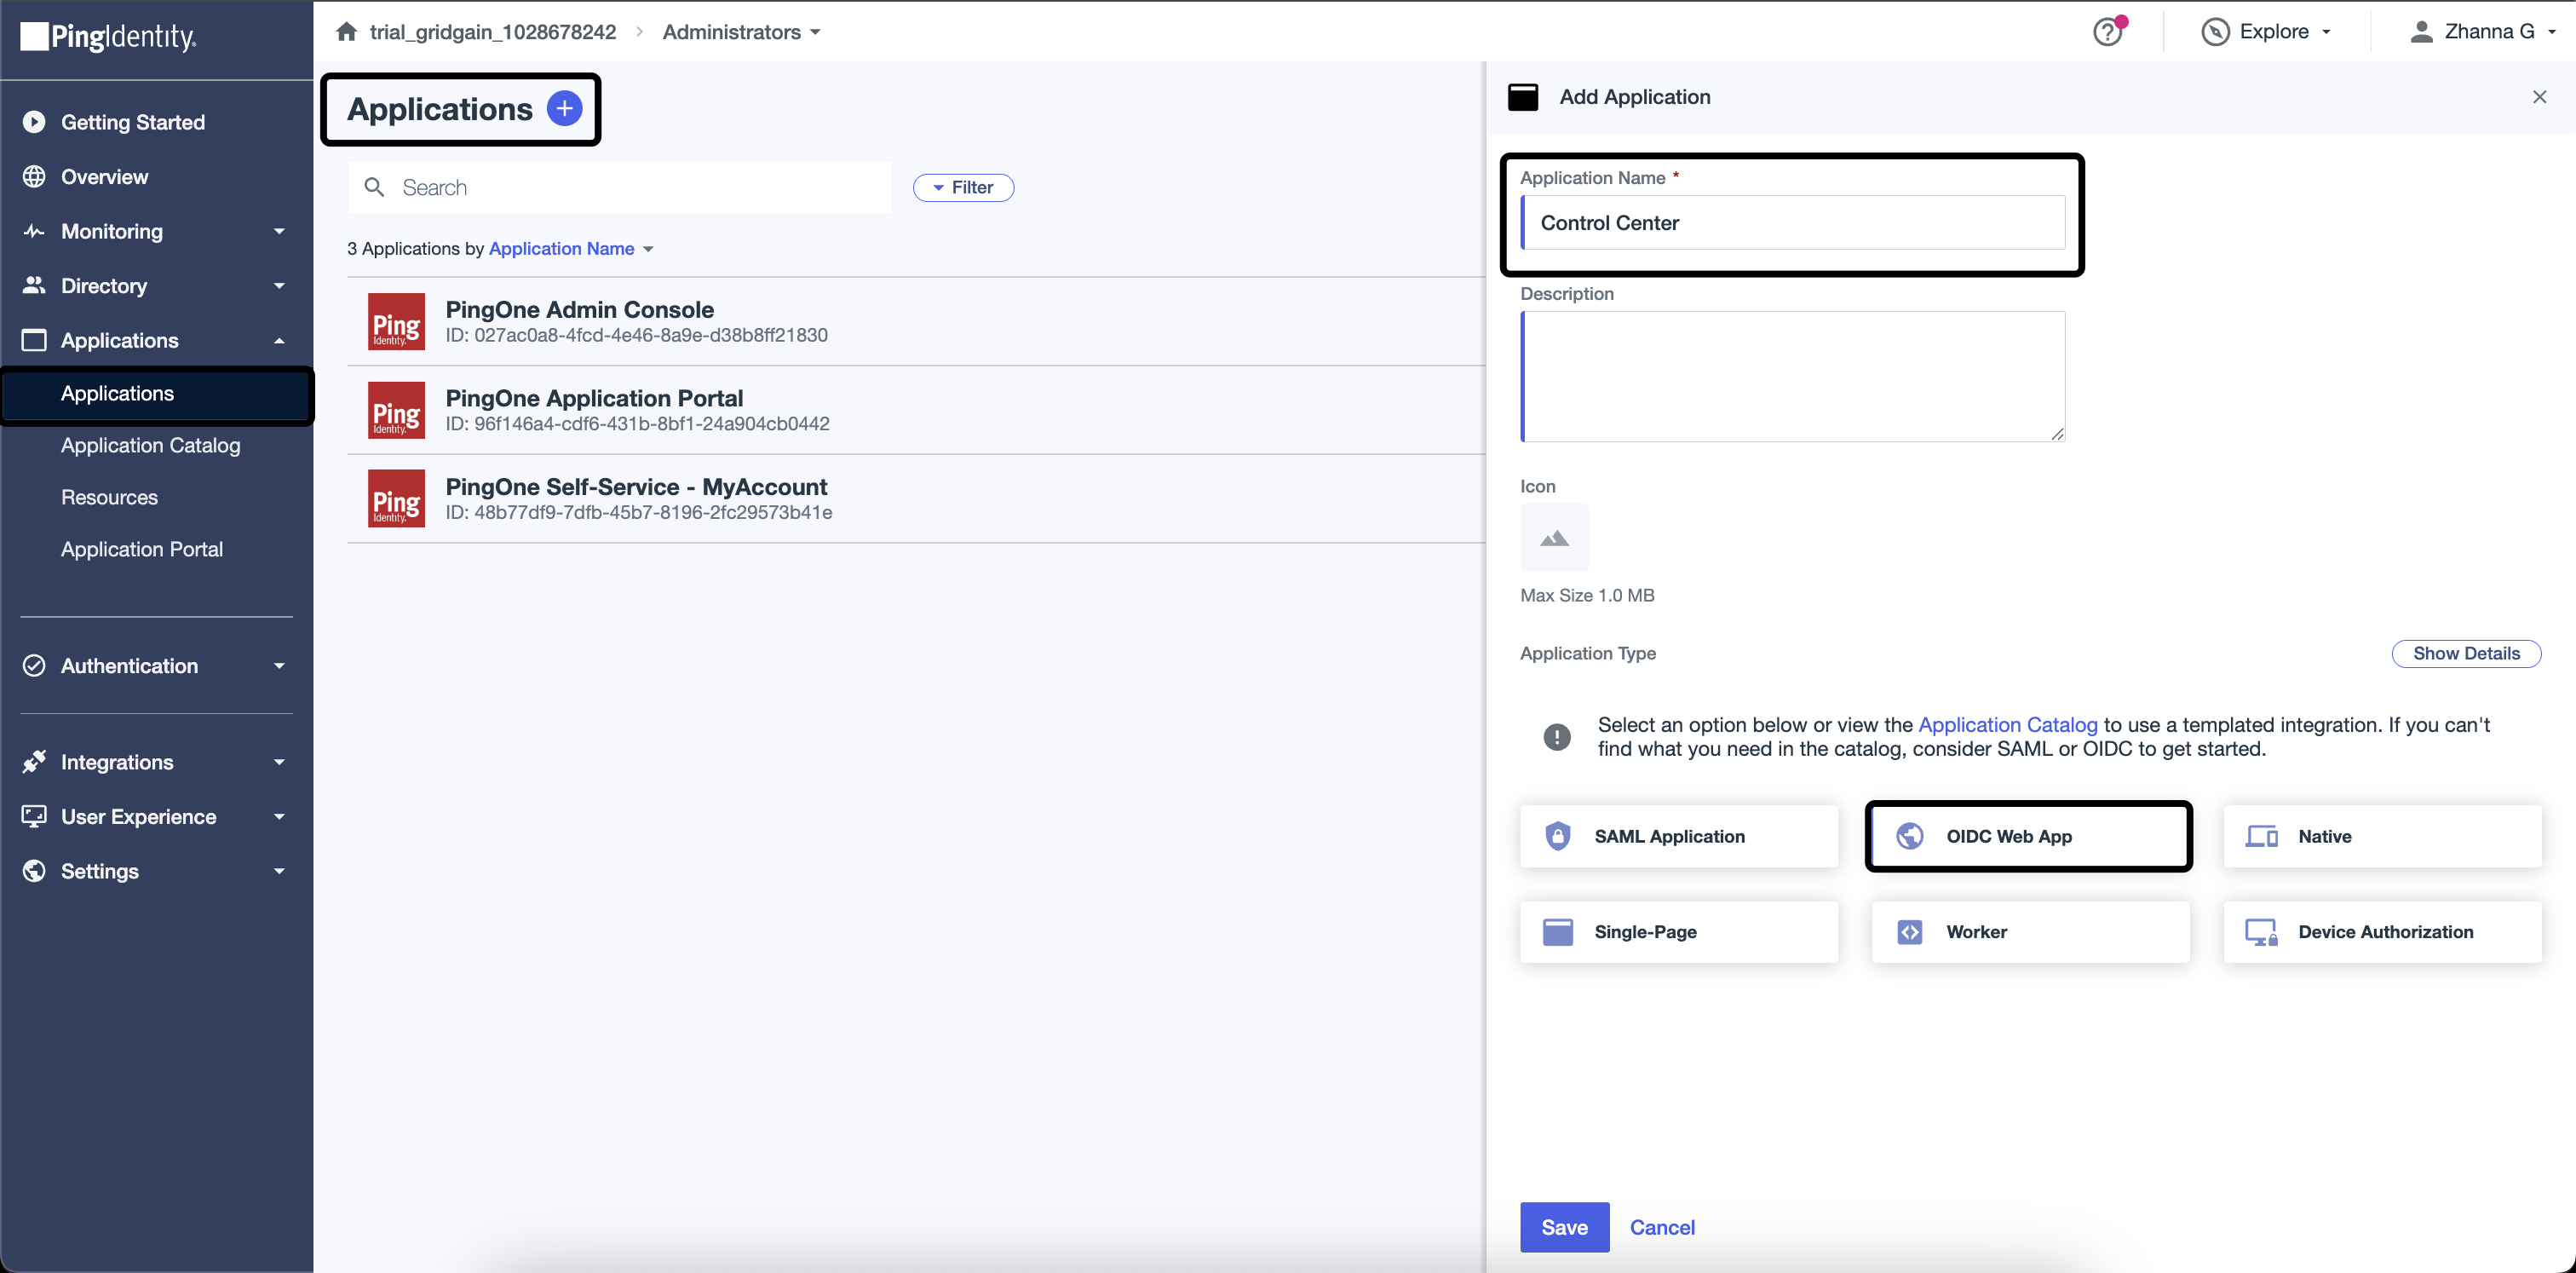
Task: Cancel adding the application
Action: (x=1662, y=1227)
